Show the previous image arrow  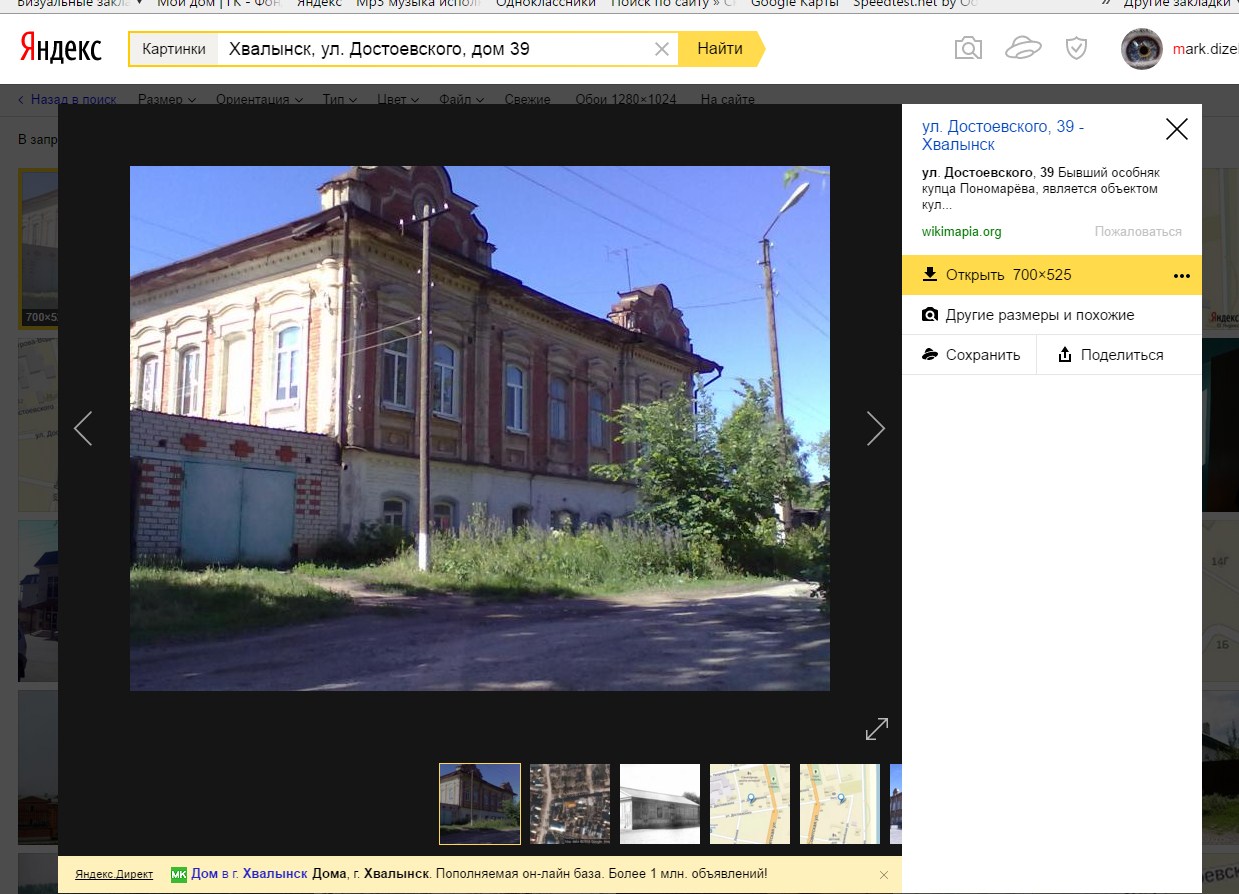tap(83, 428)
